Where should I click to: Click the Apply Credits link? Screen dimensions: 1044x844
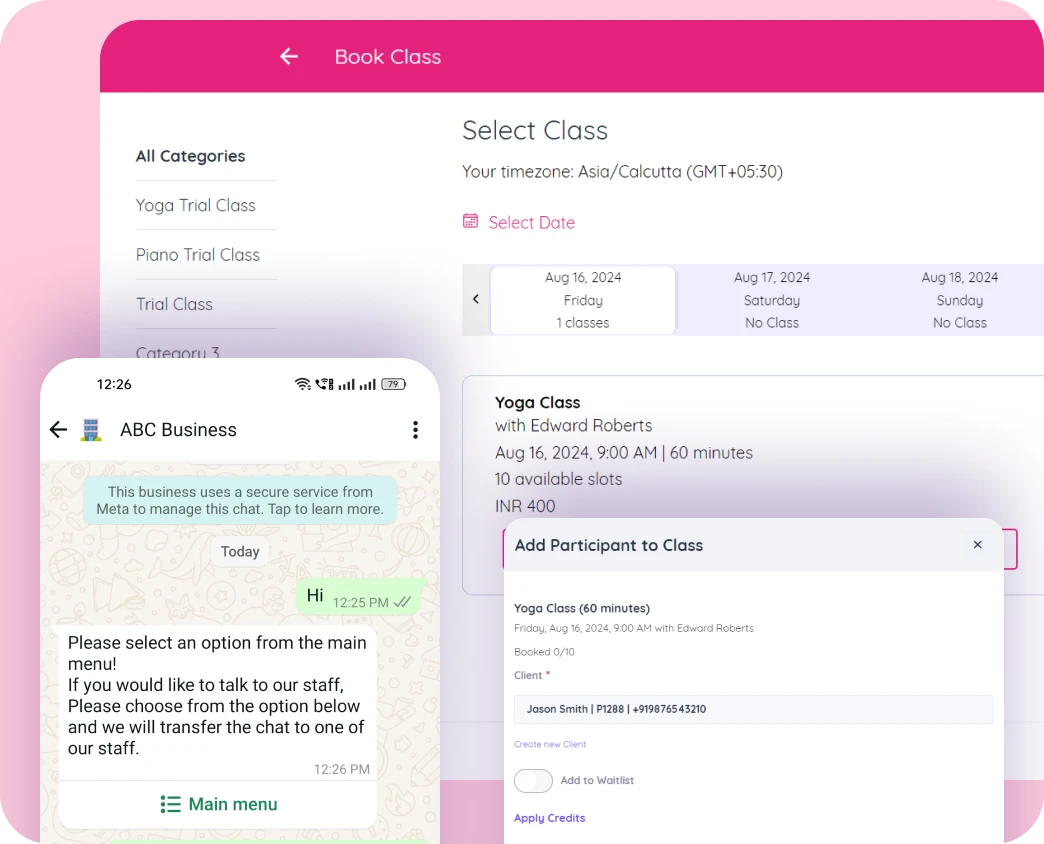click(x=549, y=818)
